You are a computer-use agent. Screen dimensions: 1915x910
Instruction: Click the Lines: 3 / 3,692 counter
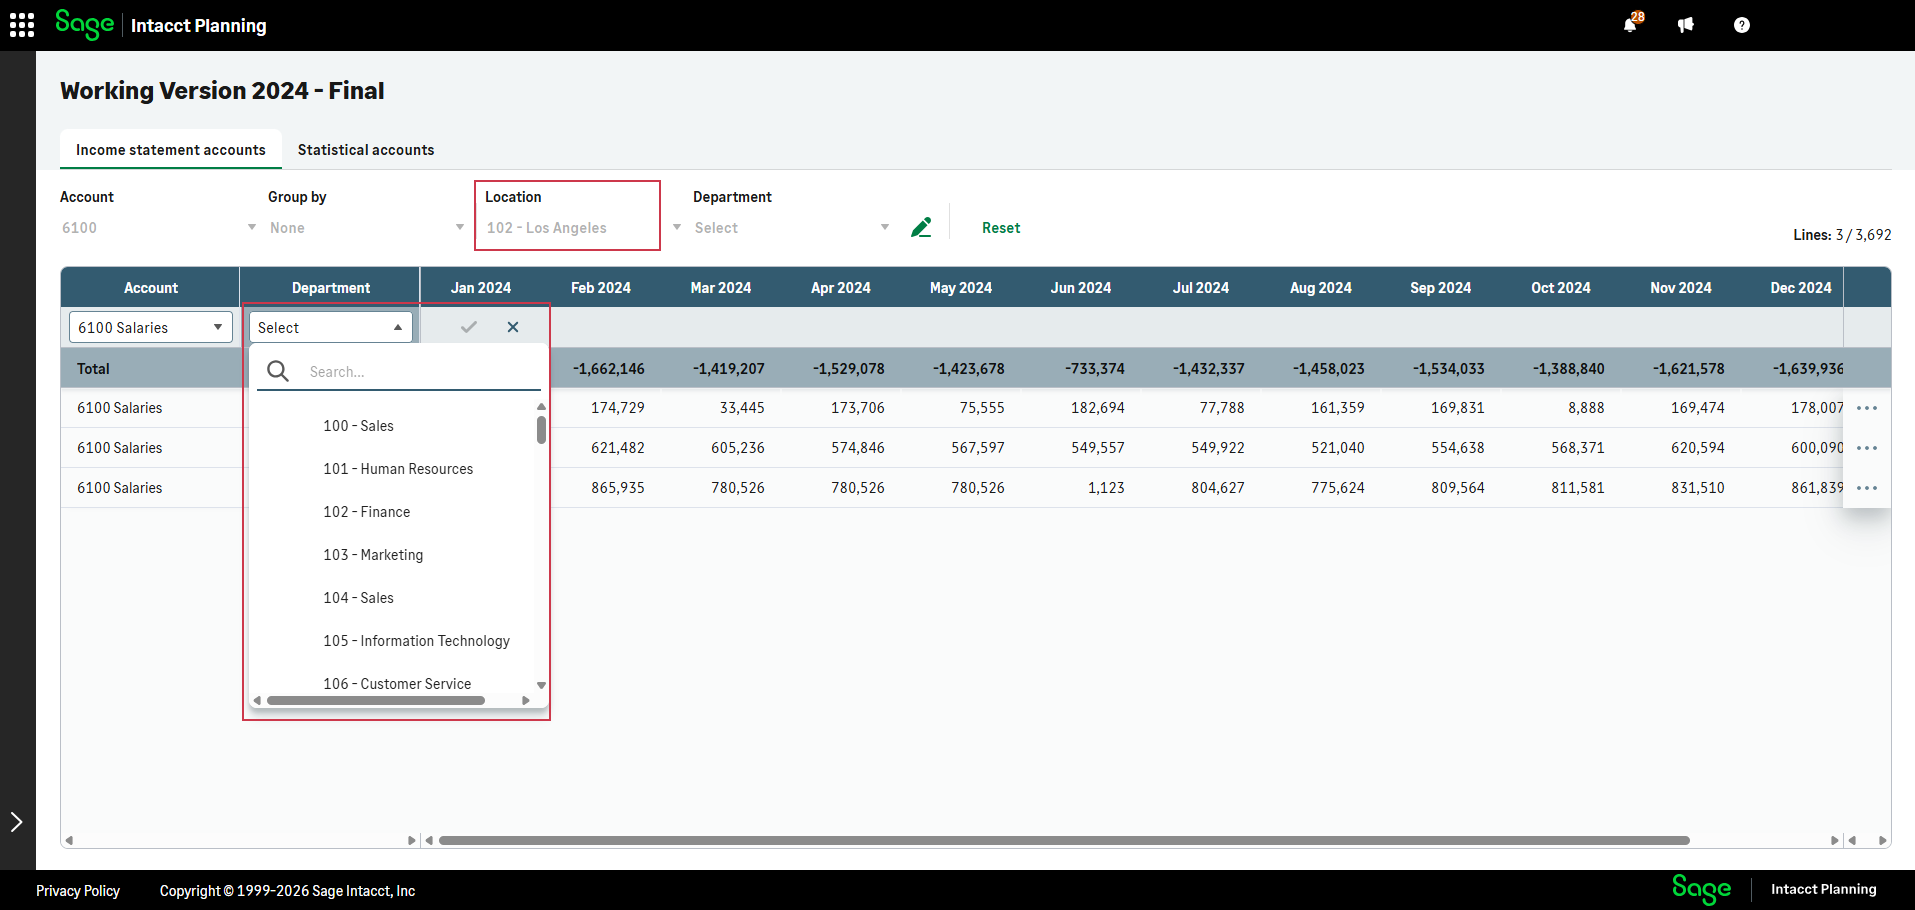point(1842,235)
